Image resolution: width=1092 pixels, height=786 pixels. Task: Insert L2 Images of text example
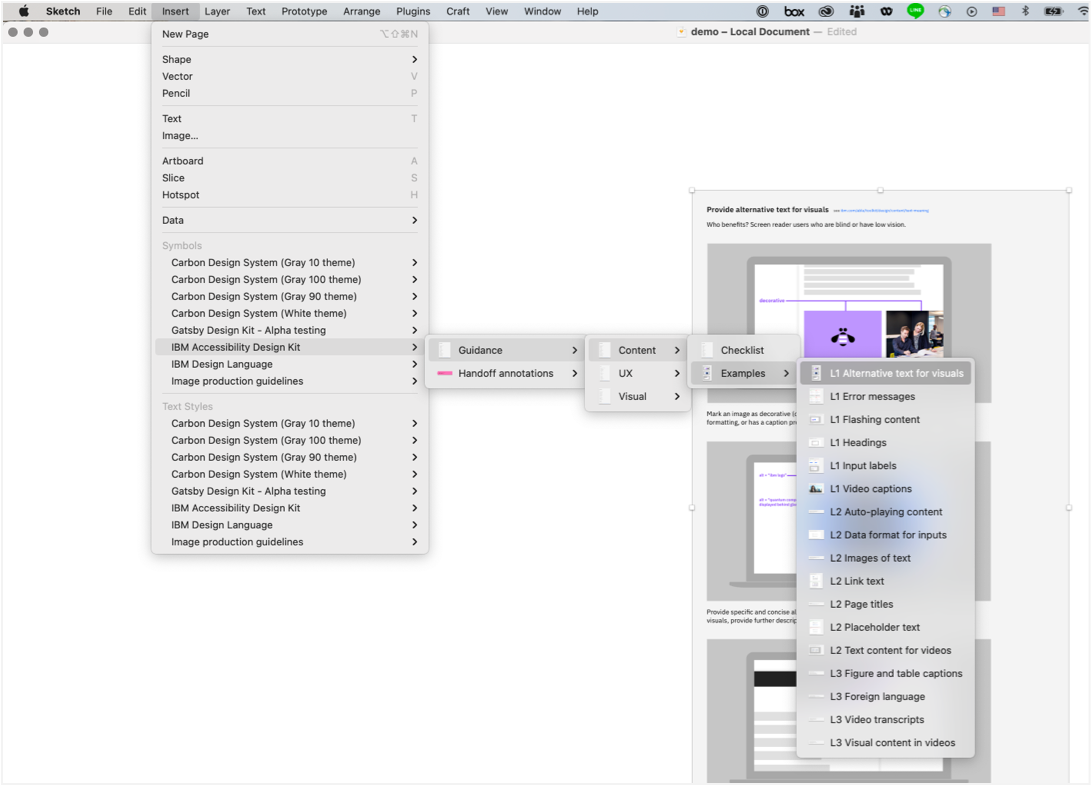click(x=885, y=558)
